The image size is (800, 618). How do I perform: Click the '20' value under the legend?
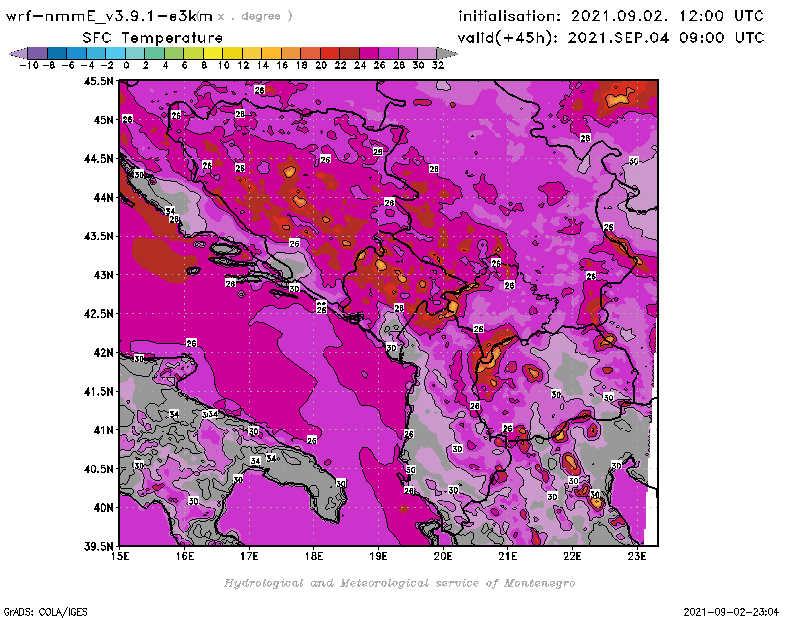[321, 65]
